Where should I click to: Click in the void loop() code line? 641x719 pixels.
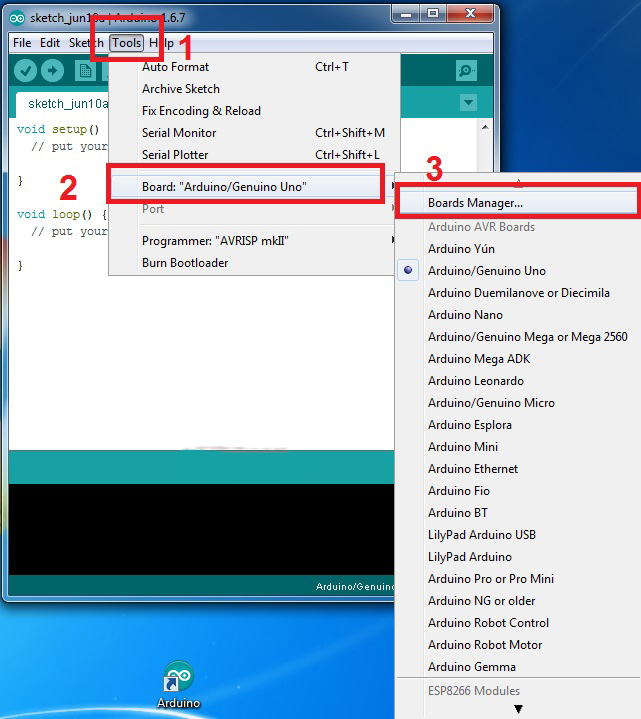click(62, 214)
